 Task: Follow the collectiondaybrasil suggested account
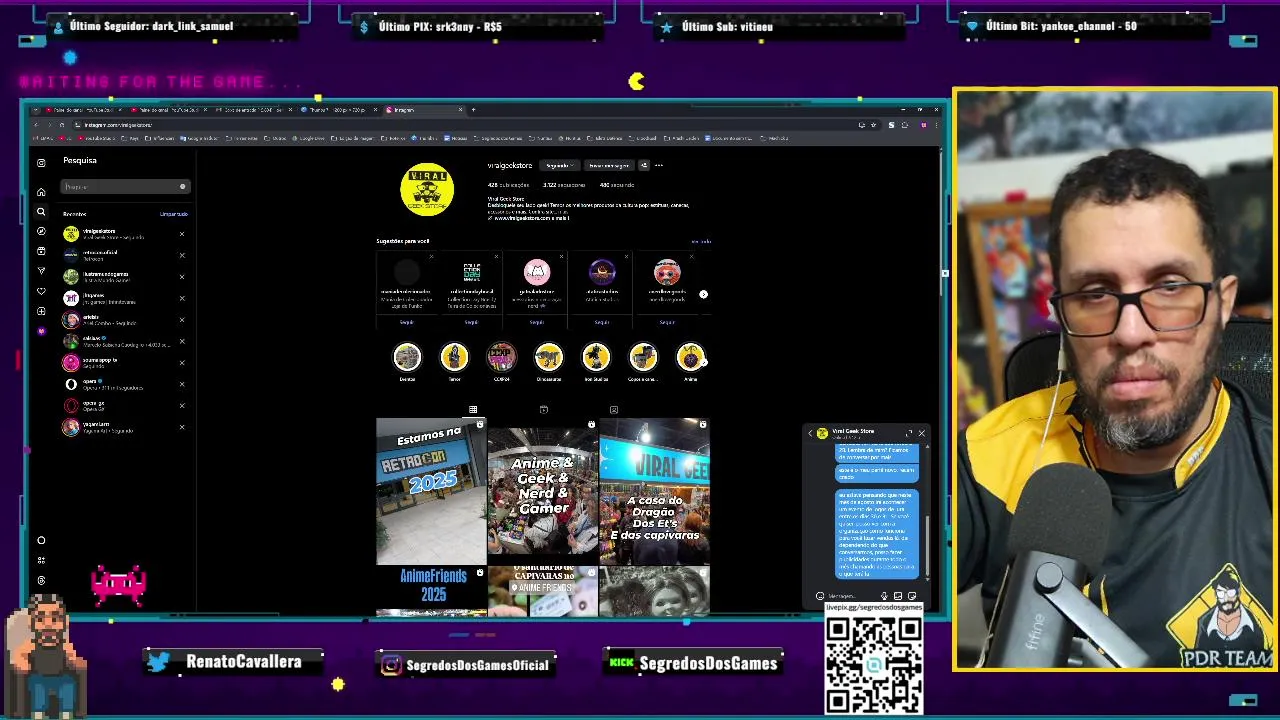471,322
